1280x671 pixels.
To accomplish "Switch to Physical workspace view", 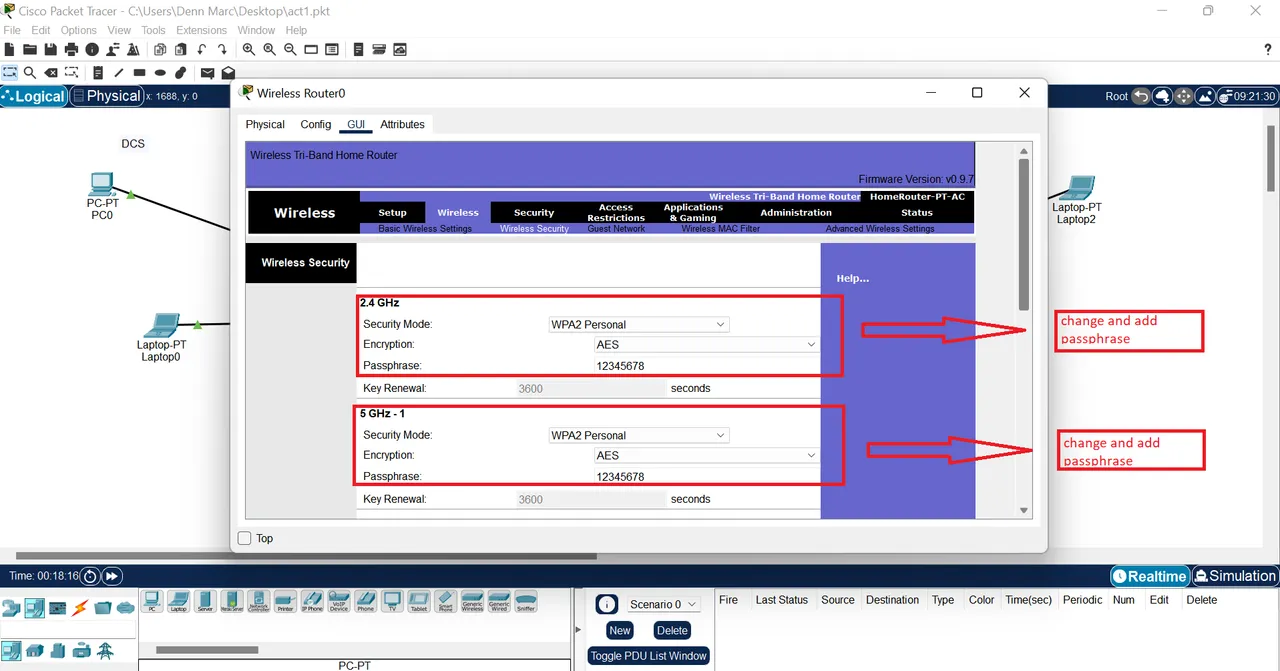I will [106, 96].
